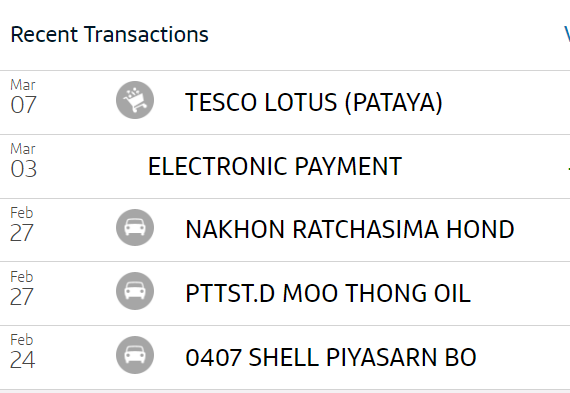Click the partially visible View link at top right
Image resolution: width=570 pixels, height=393 pixels.
(x=567, y=35)
